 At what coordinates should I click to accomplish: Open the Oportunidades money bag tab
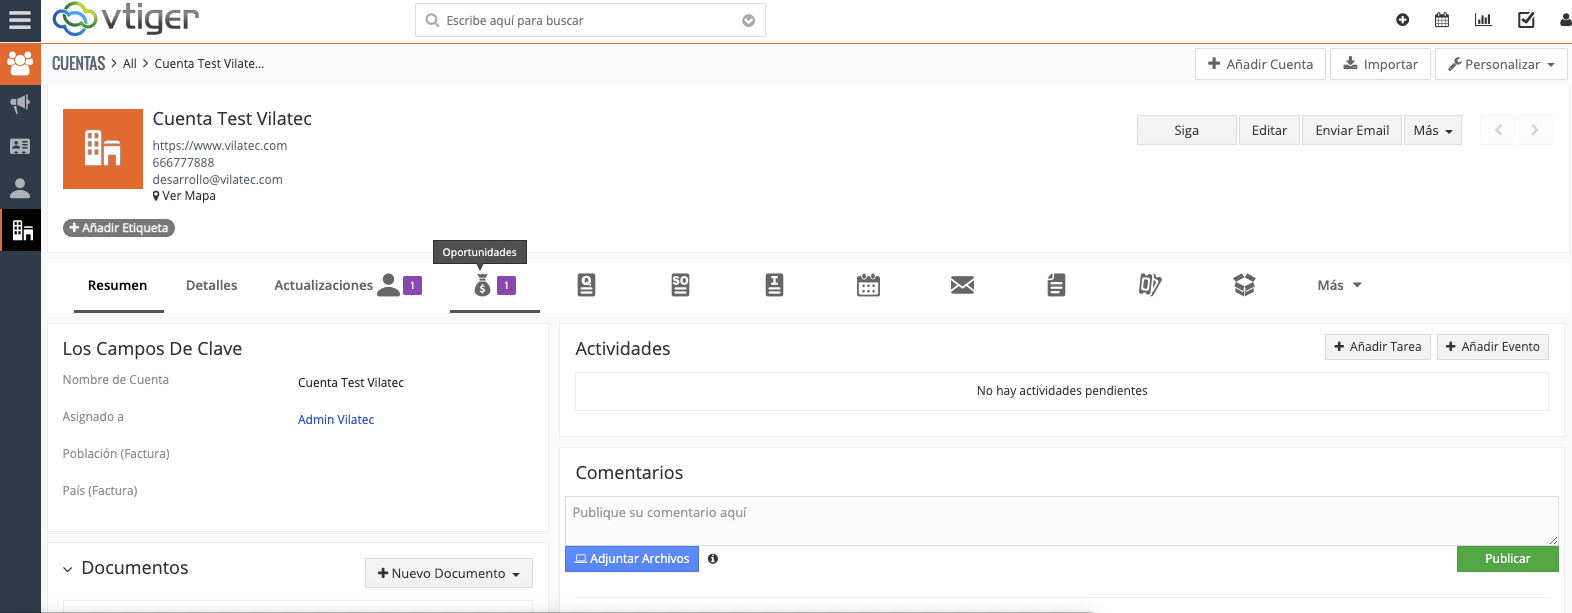click(x=483, y=286)
